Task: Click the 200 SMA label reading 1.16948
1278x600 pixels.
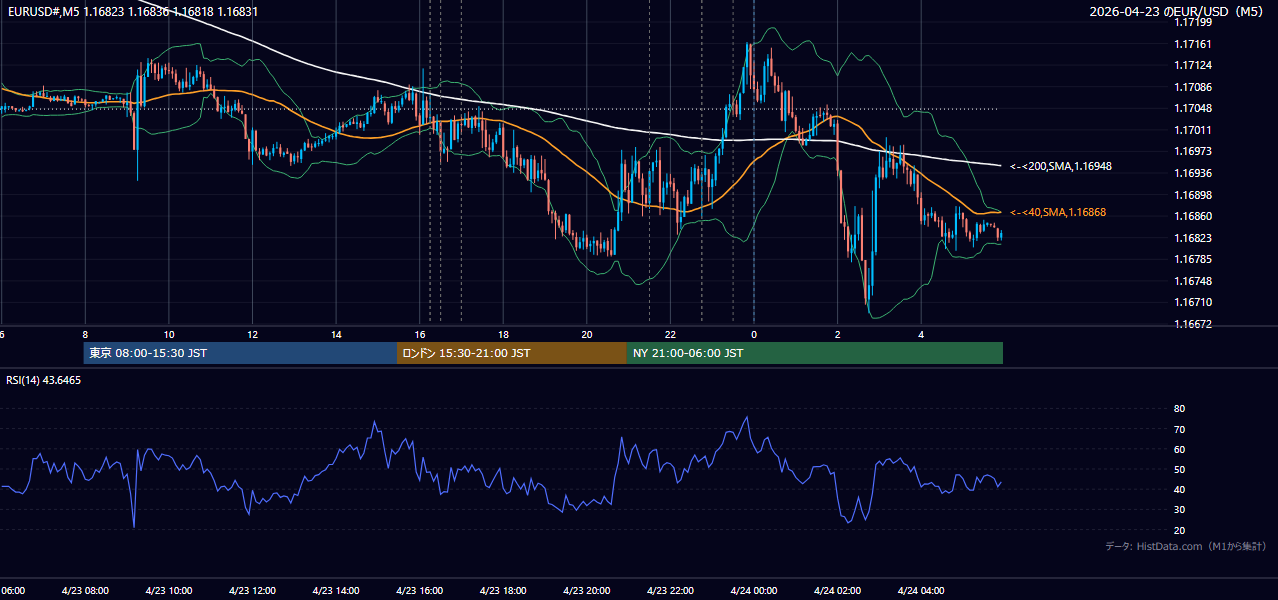Action: click(x=1062, y=166)
